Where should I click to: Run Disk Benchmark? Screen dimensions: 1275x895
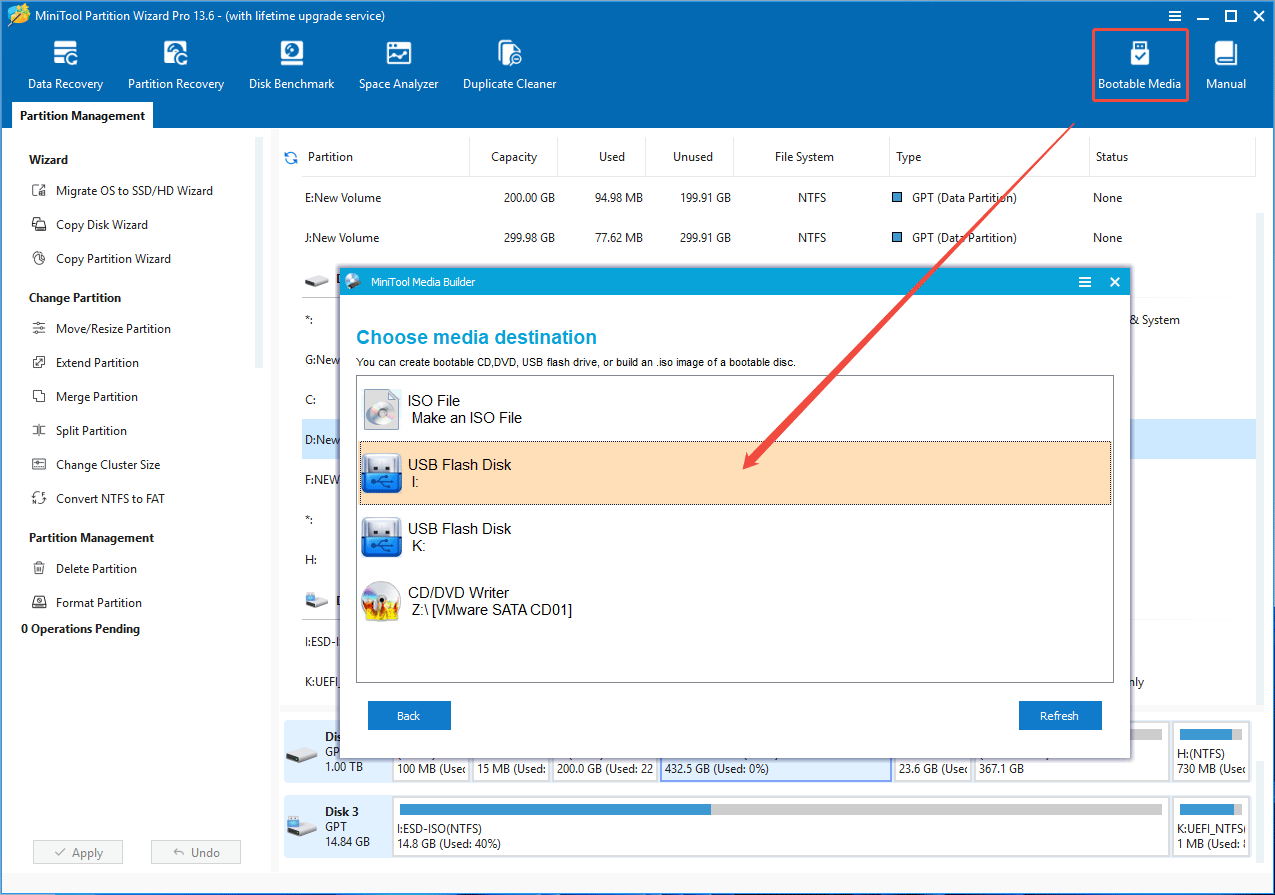(x=291, y=62)
